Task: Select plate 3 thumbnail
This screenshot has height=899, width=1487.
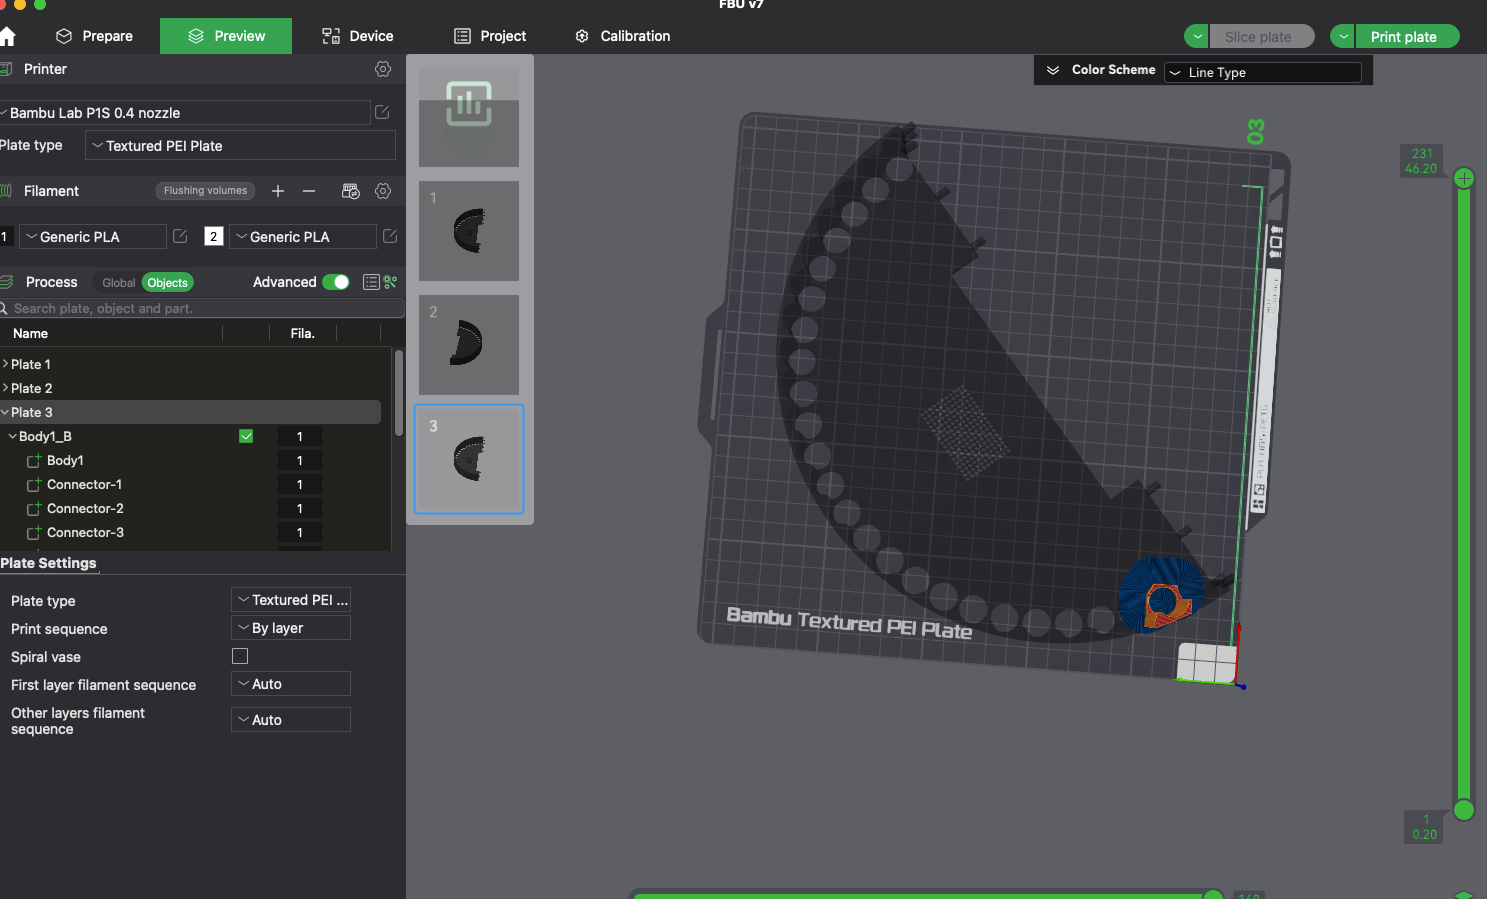Action: pos(469,459)
